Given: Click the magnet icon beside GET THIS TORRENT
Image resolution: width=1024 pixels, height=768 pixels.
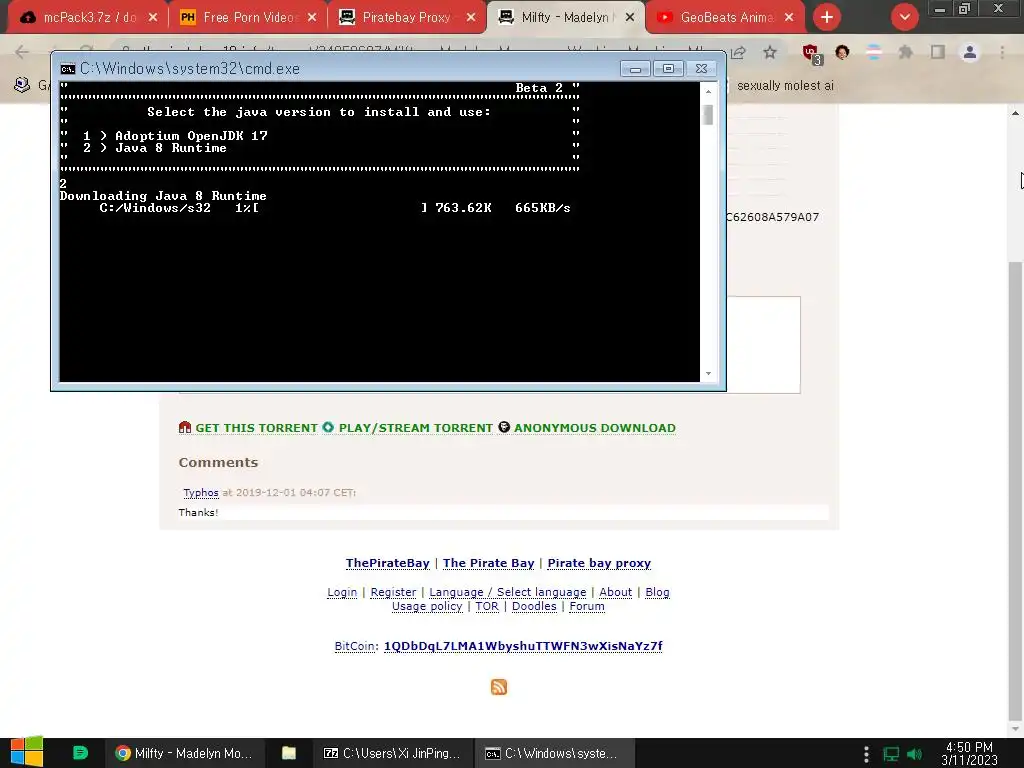Looking at the screenshot, I should tap(185, 427).
